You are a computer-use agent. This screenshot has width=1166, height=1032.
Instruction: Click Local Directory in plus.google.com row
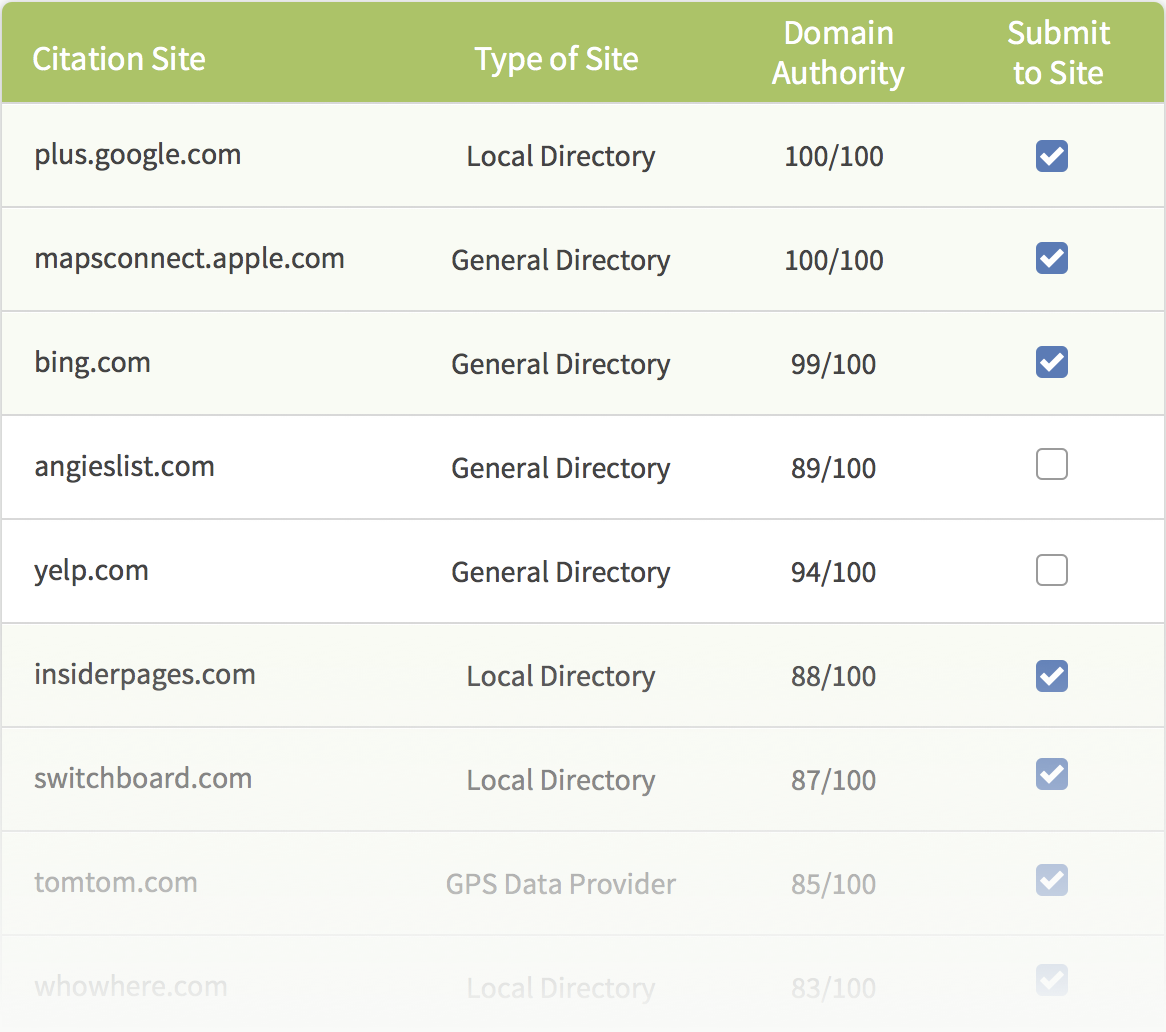coord(561,157)
